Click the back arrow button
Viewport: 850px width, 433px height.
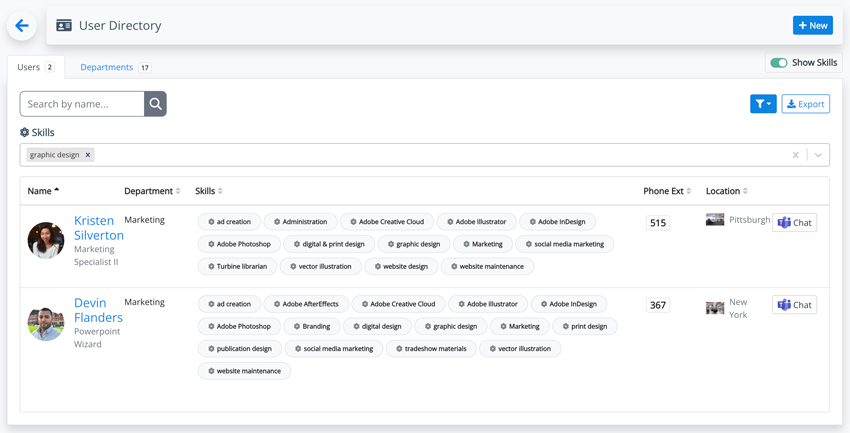tap(22, 26)
